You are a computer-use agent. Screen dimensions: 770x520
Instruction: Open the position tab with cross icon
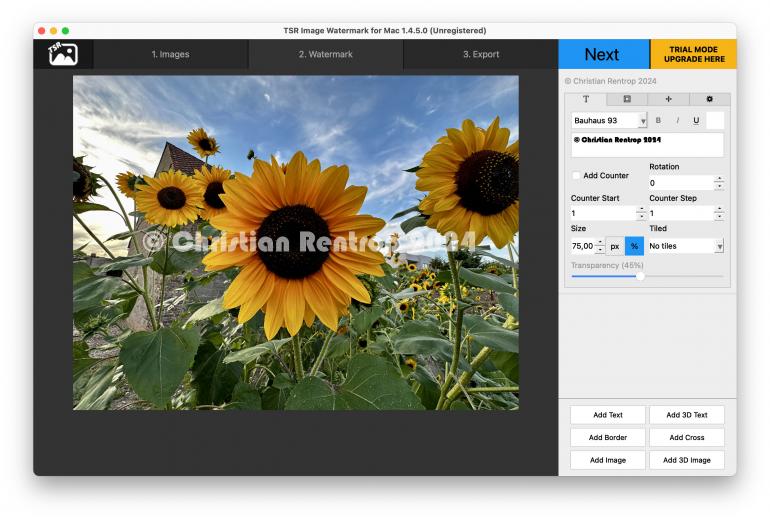[668, 99]
